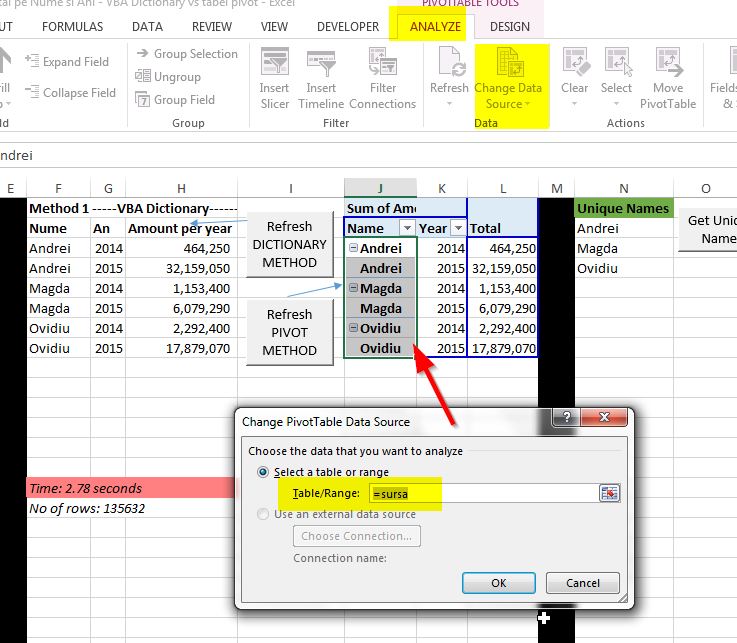Select column H header
This screenshot has width=737, height=643.
click(181, 188)
